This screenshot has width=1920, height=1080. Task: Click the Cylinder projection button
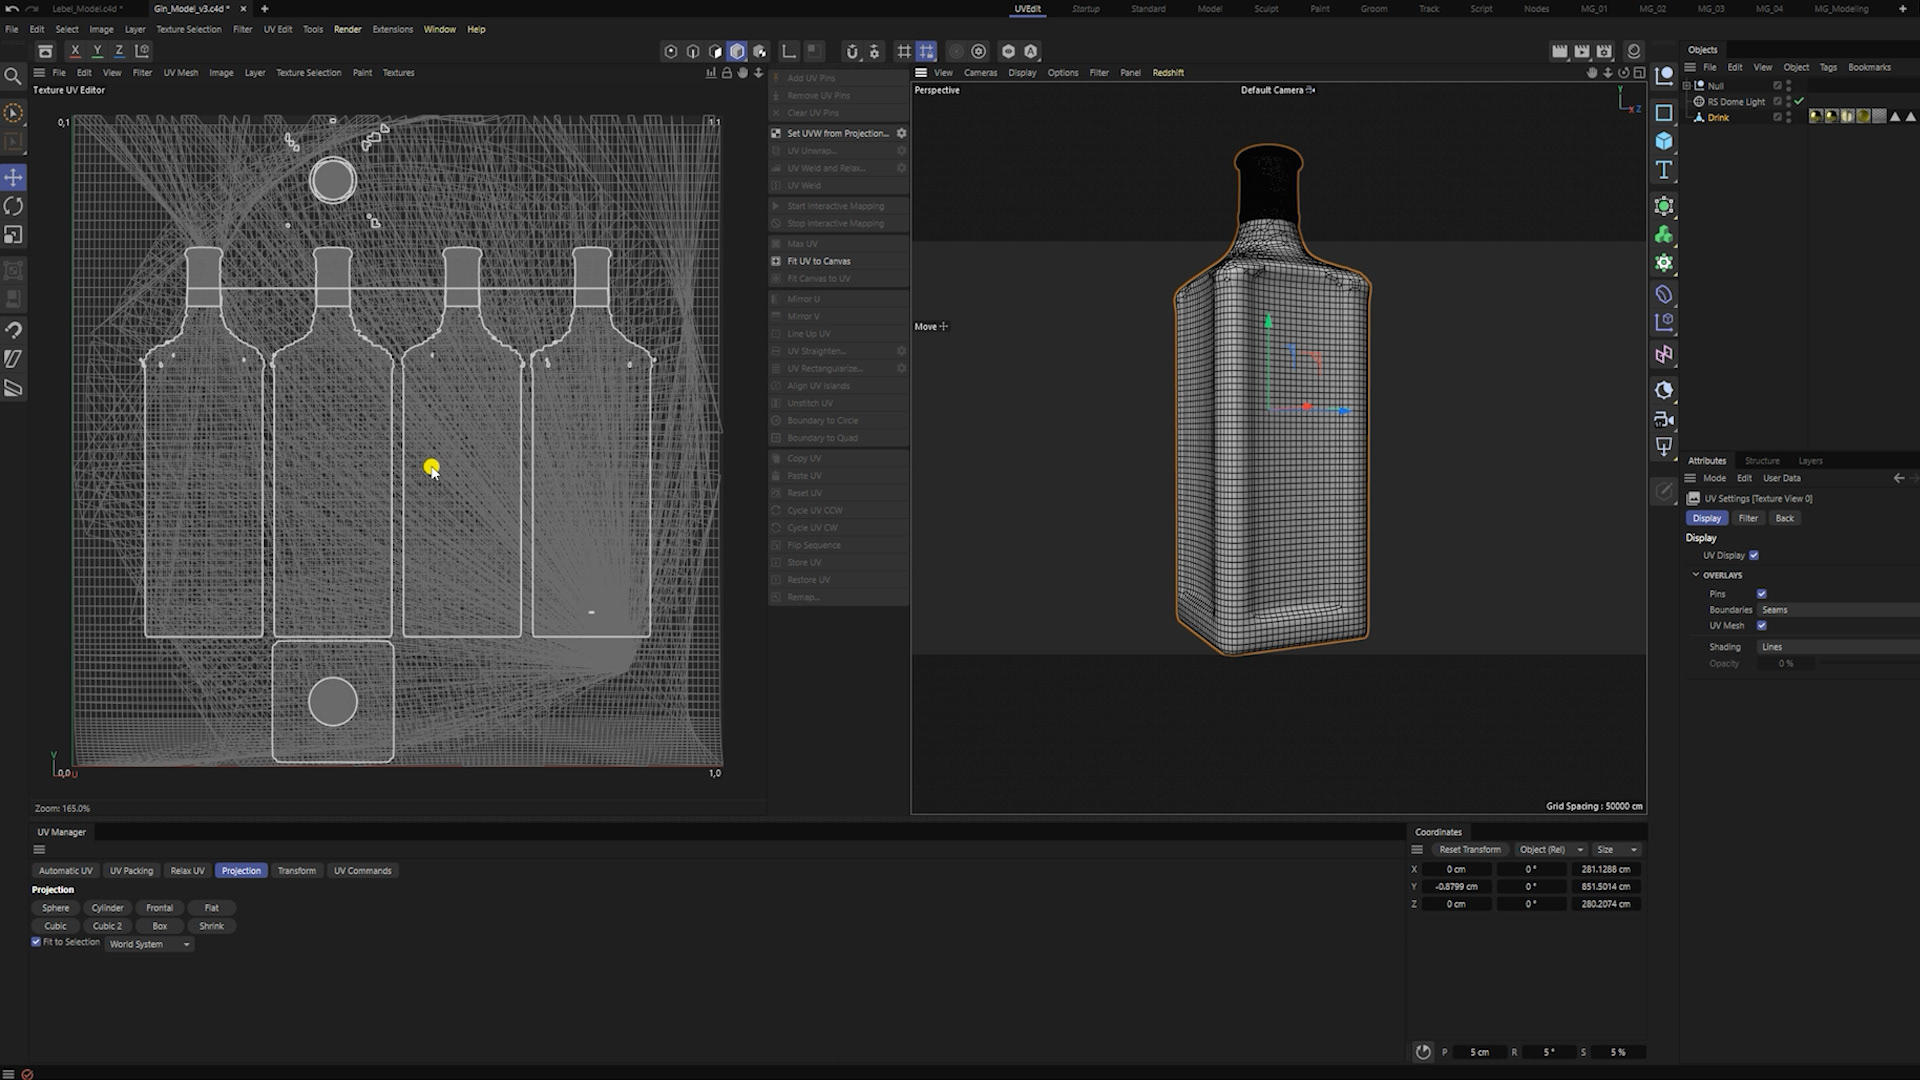(x=107, y=908)
